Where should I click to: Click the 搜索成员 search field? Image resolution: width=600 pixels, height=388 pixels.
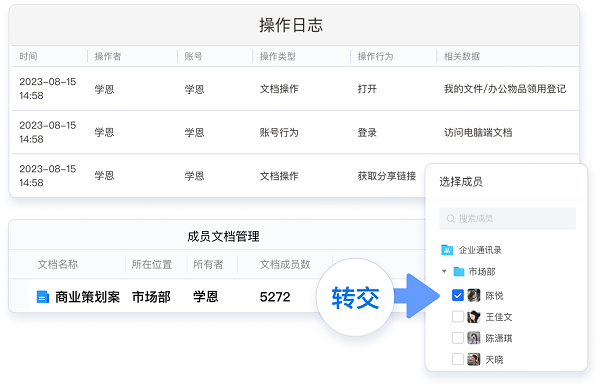(507, 218)
